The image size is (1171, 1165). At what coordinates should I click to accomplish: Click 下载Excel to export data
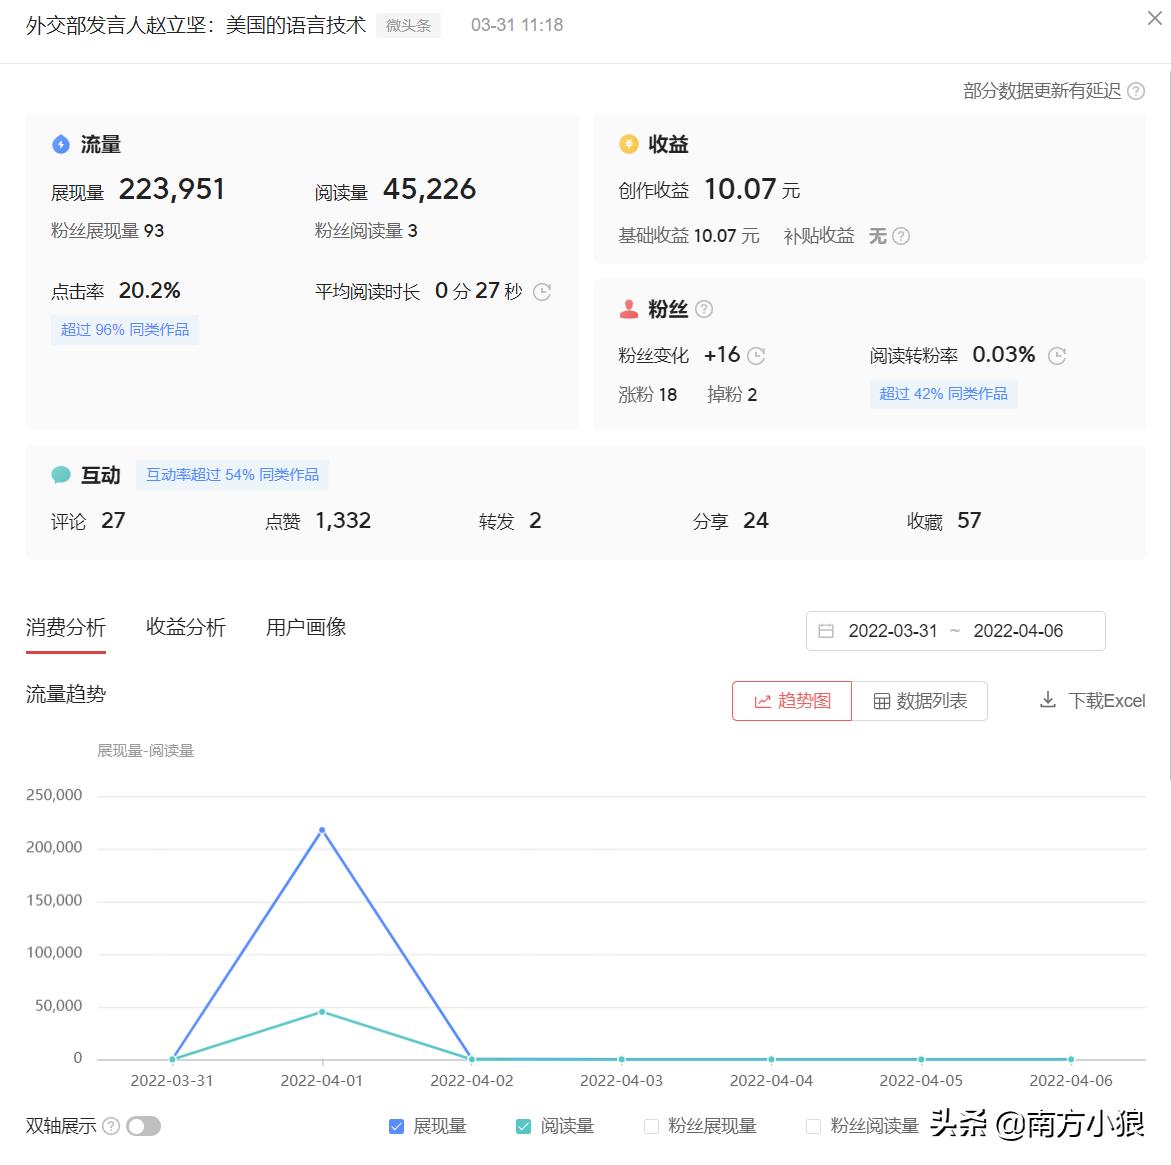(x=1092, y=700)
